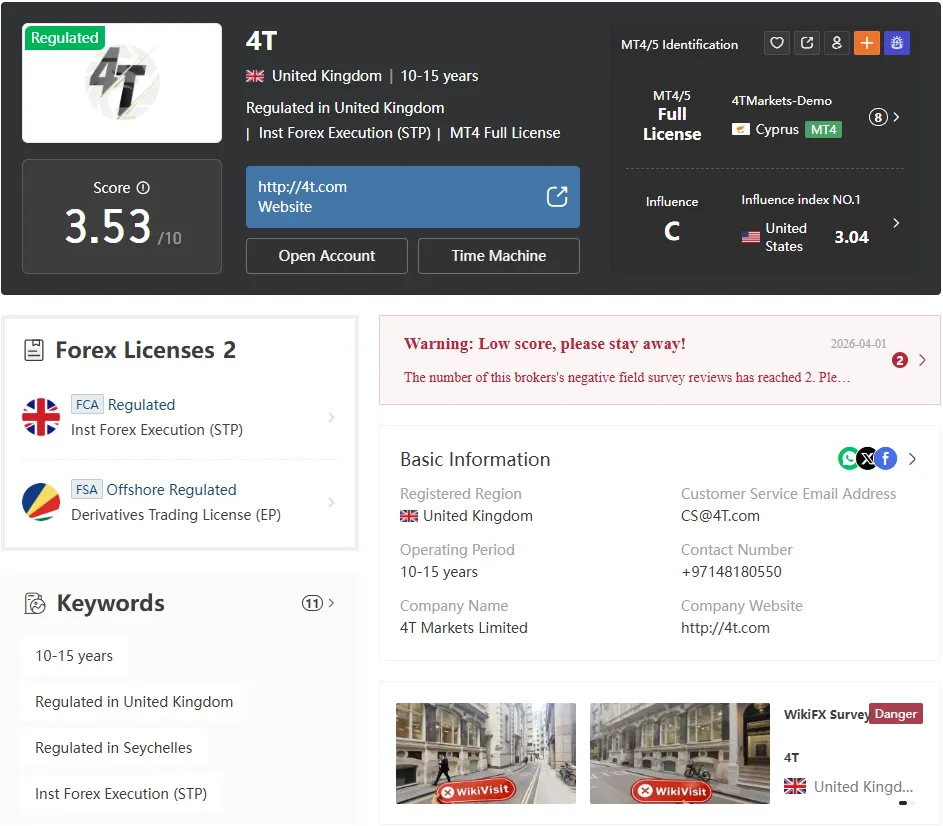Select the Regulated in United Kingdom keyword
The height and width of the screenshot is (826, 943).
[x=134, y=701]
